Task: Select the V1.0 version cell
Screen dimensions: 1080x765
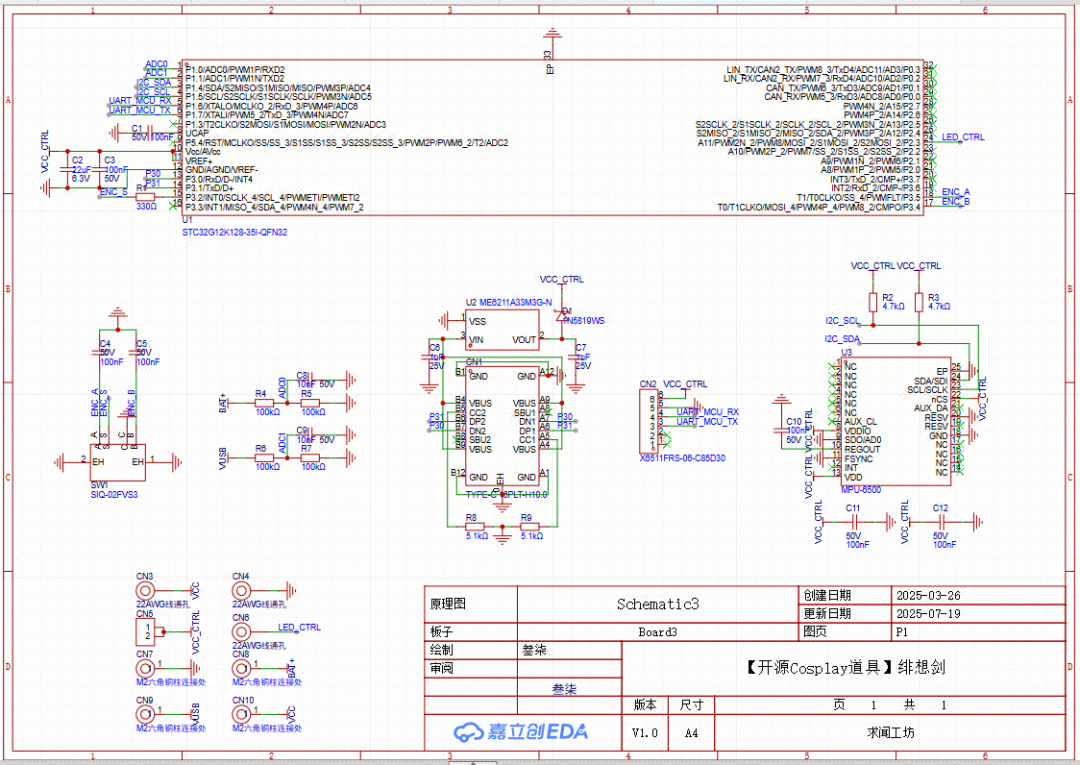Action: point(645,733)
